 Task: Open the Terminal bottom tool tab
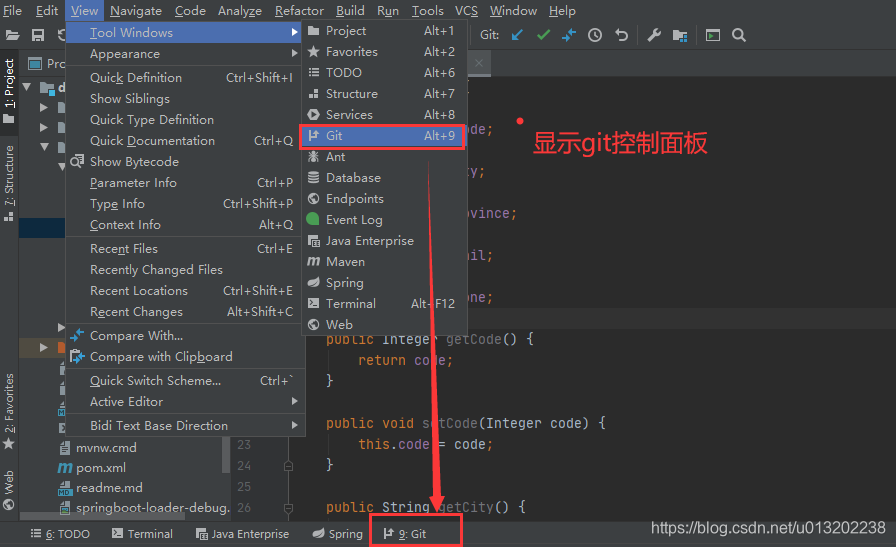point(142,534)
